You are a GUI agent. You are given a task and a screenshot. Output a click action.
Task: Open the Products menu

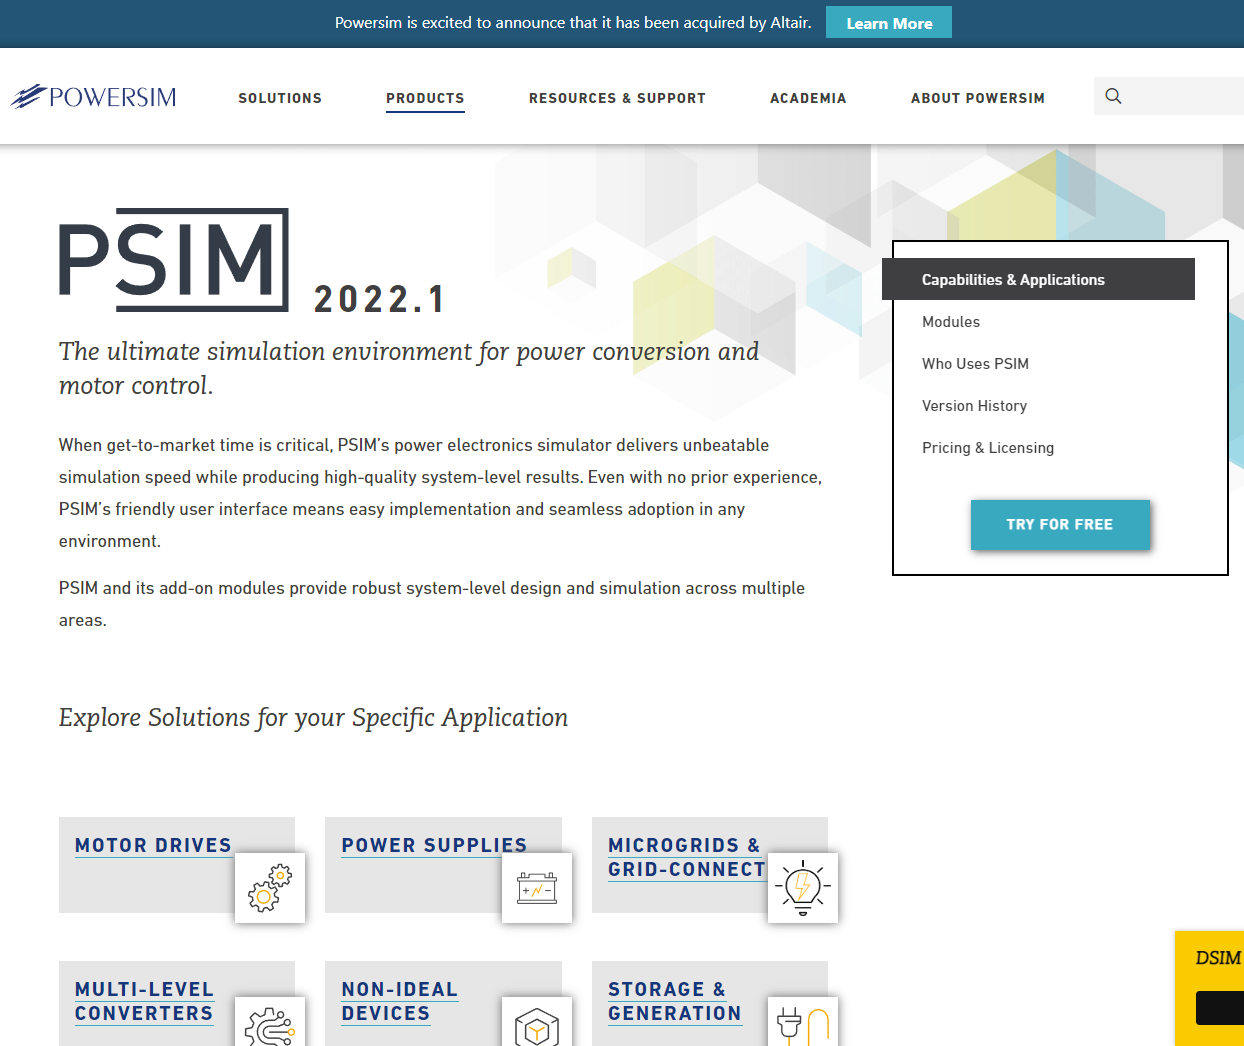coord(425,98)
